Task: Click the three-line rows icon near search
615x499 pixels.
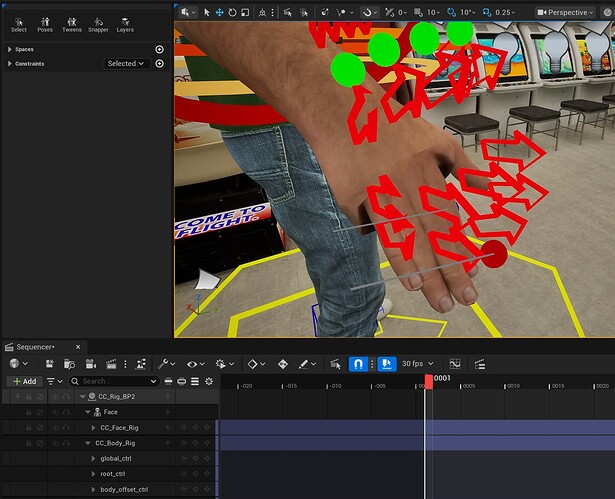Action: tap(195, 381)
